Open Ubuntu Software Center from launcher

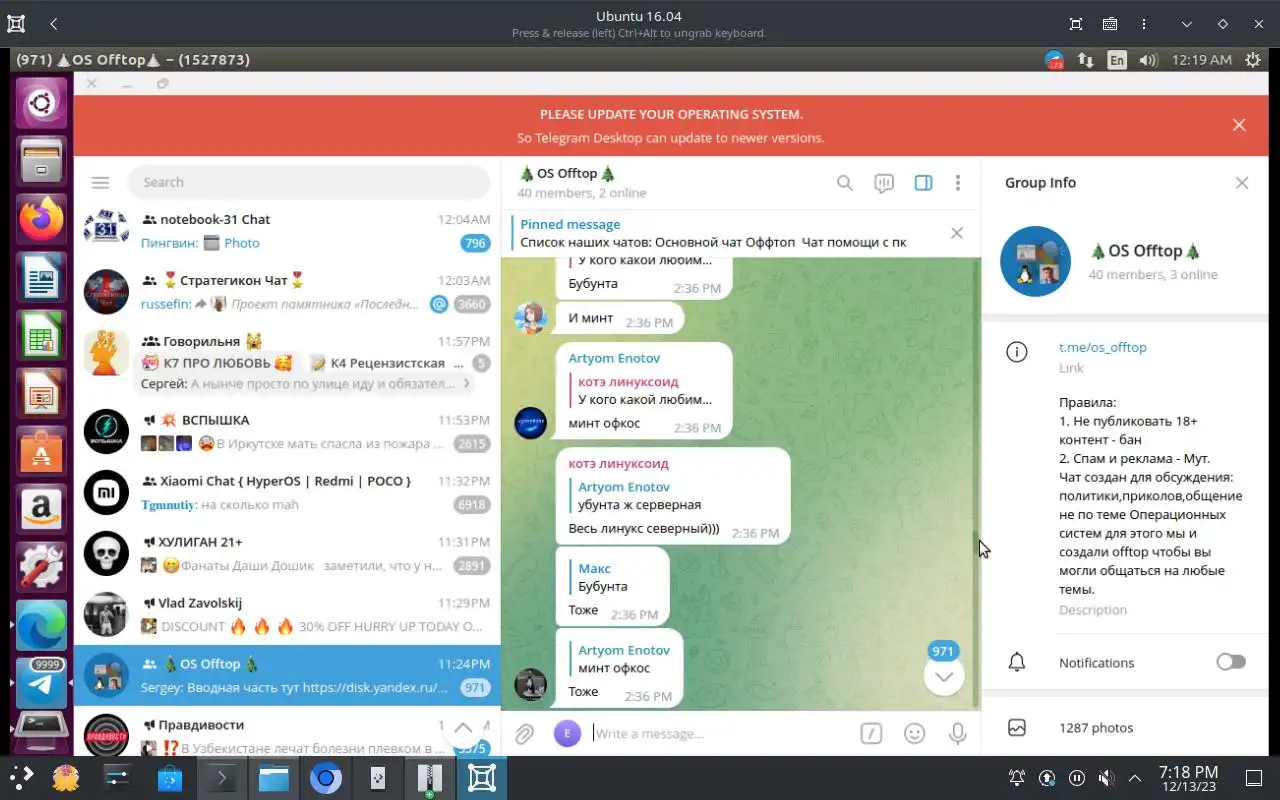point(41,452)
